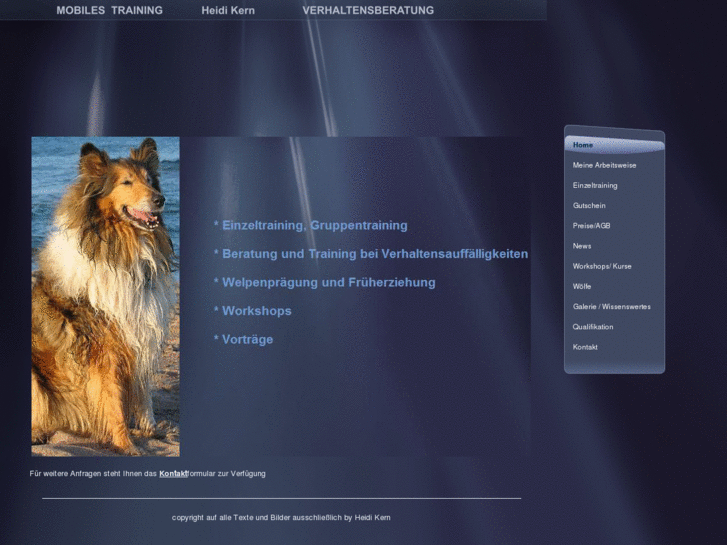Click the Vorträge bullet text
The width and height of the screenshot is (727, 545).
point(243,340)
